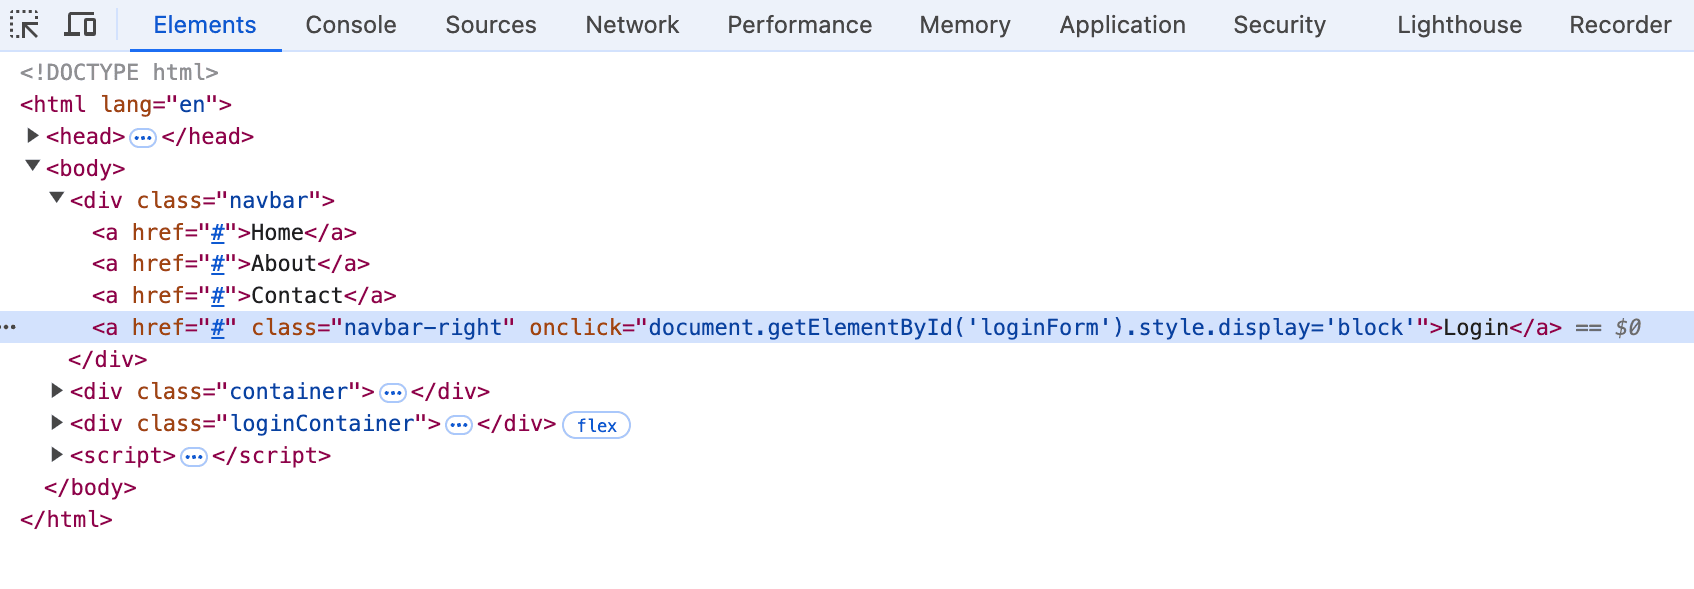
Task: Open the Memory tab
Action: tap(965, 25)
